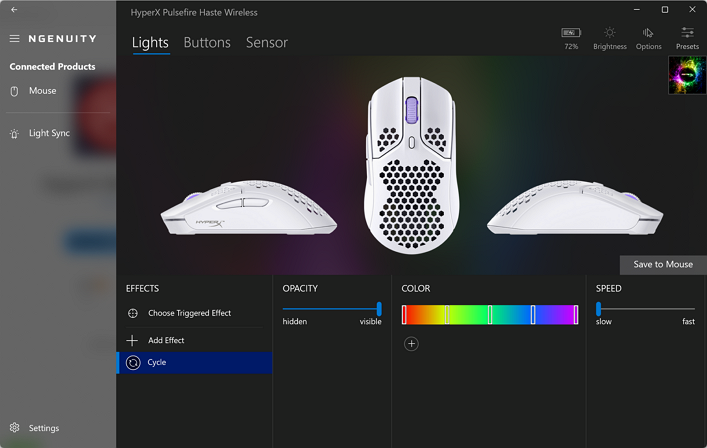Viewport: 707px width, 448px height.
Task: Open the Presets menu
Action: point(687,37)
